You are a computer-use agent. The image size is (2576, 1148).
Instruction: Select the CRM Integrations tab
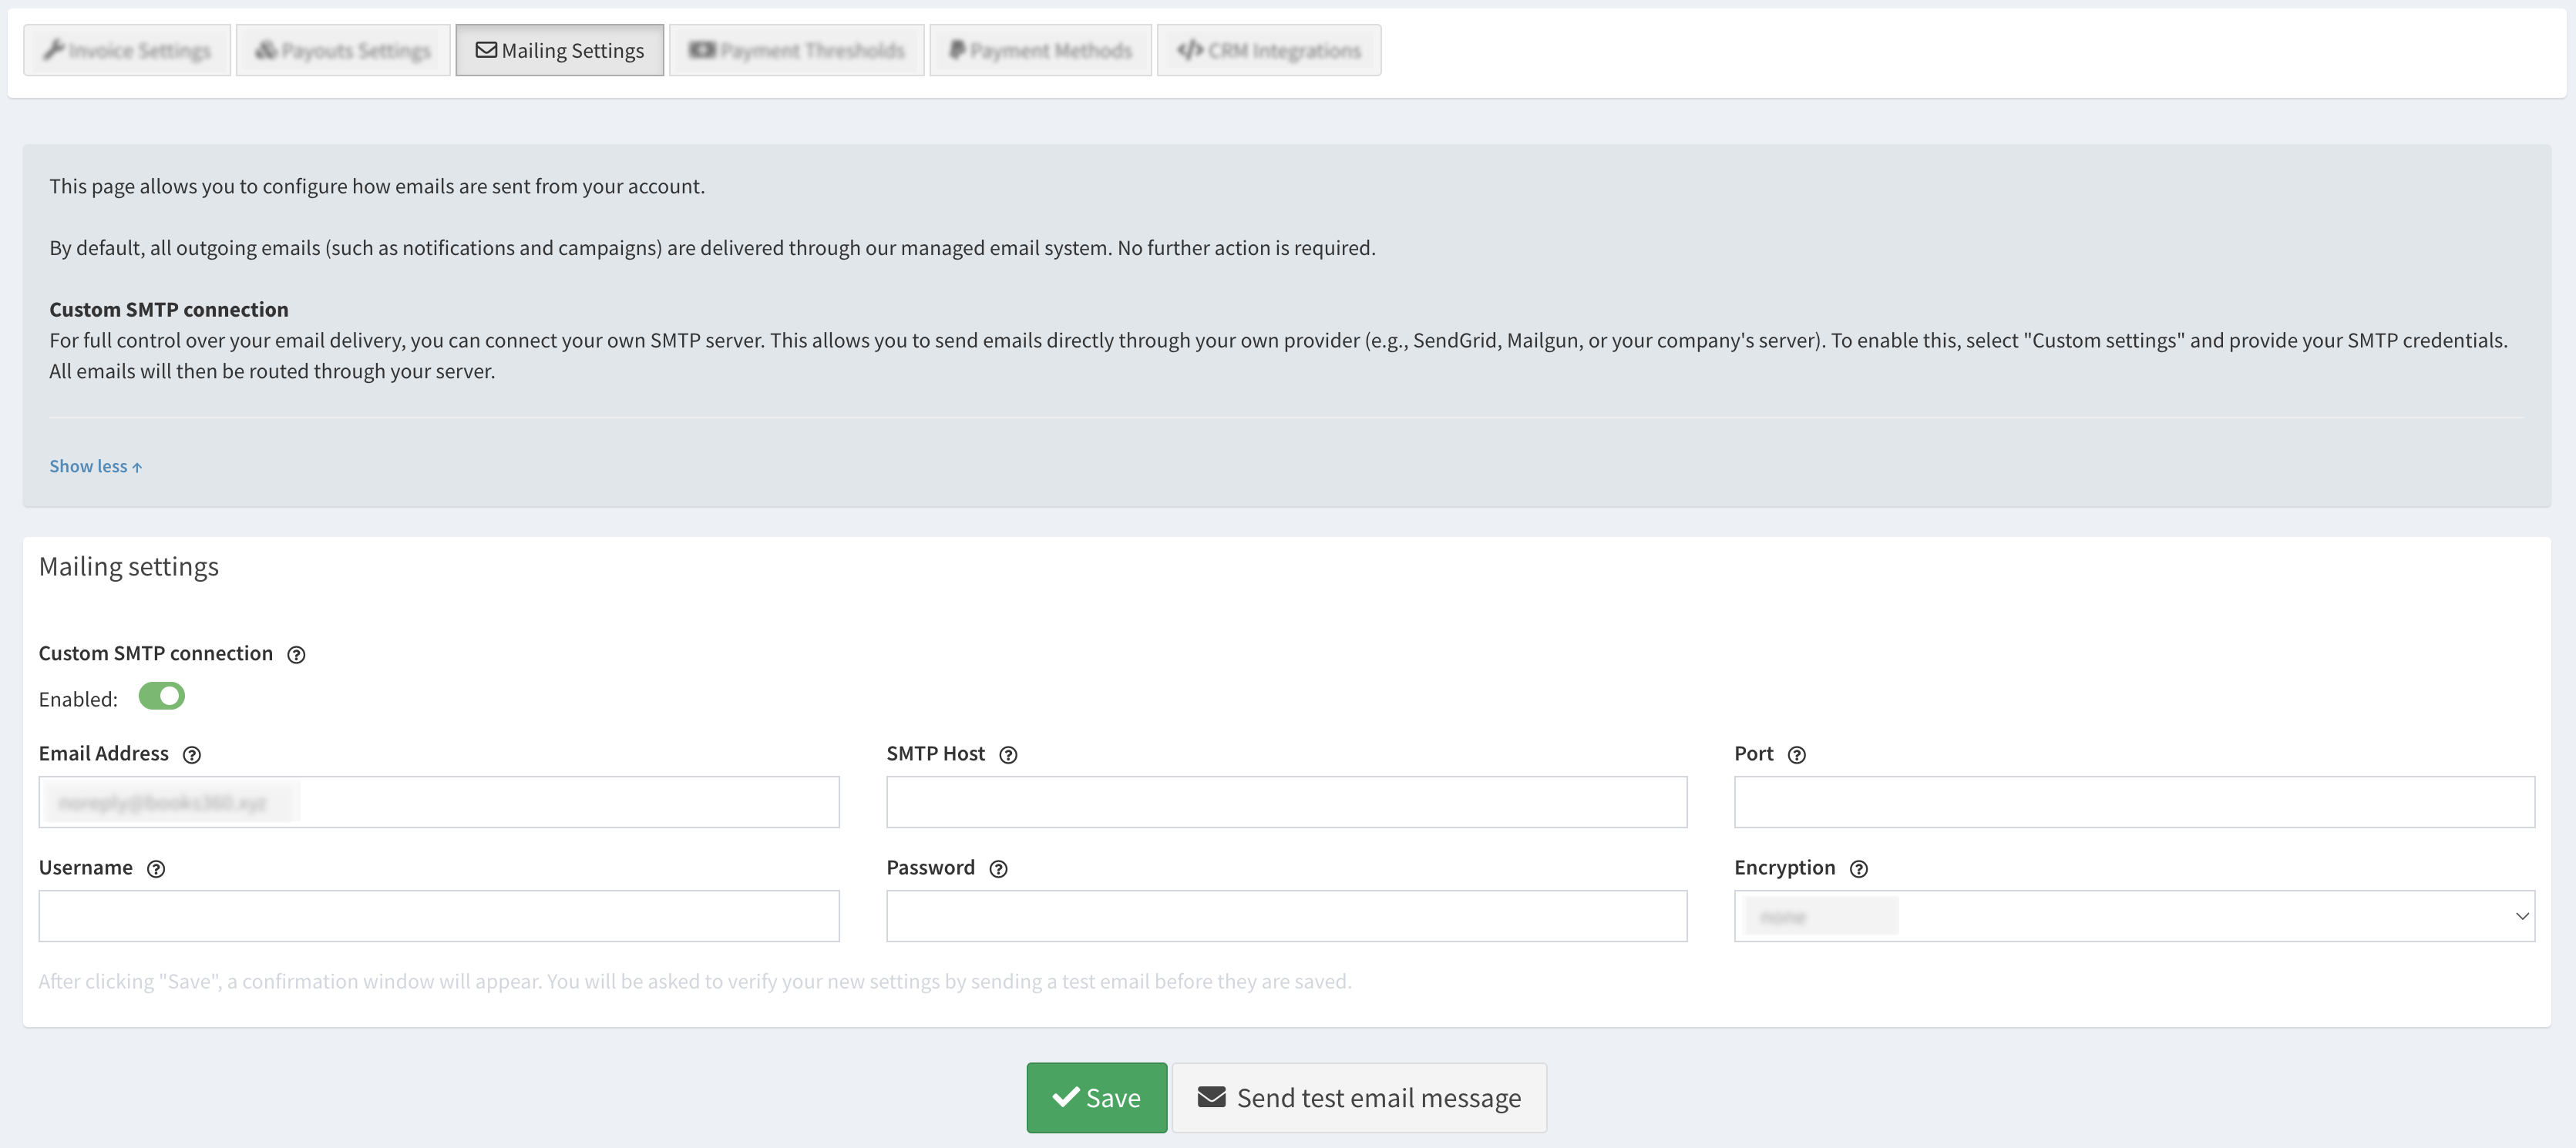1268,50
